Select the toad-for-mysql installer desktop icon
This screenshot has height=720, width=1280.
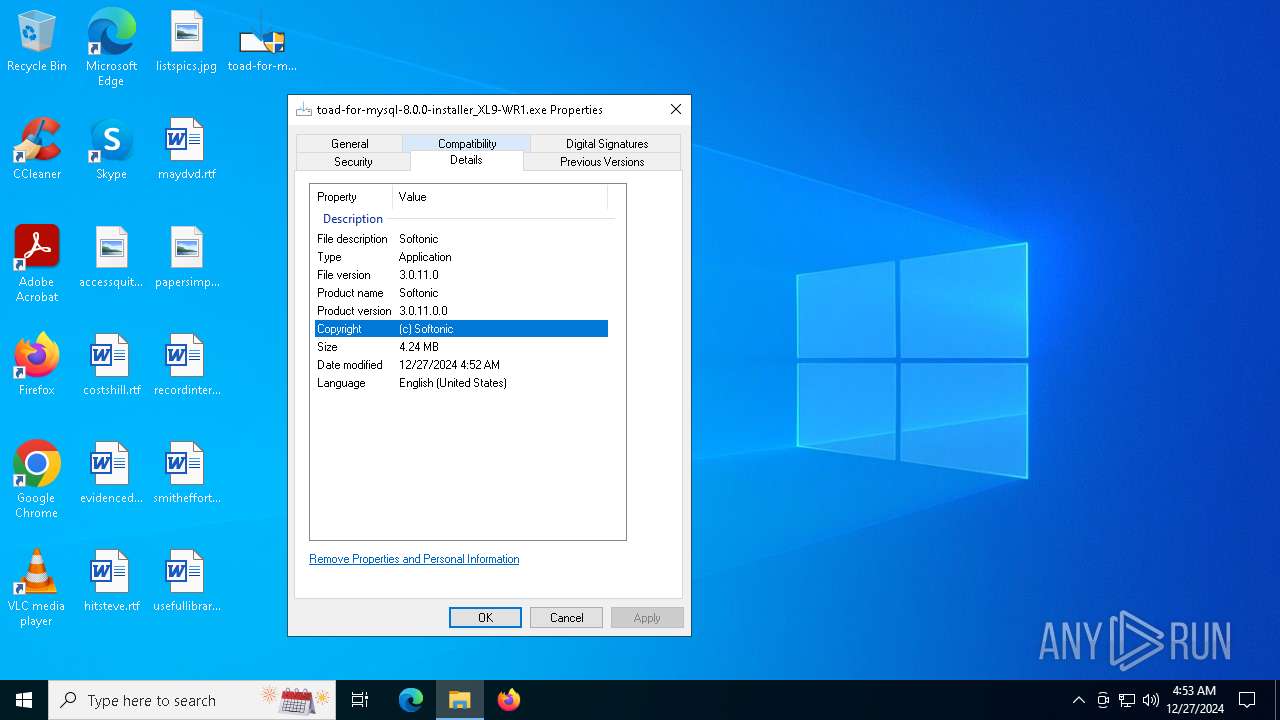point(262,41)
